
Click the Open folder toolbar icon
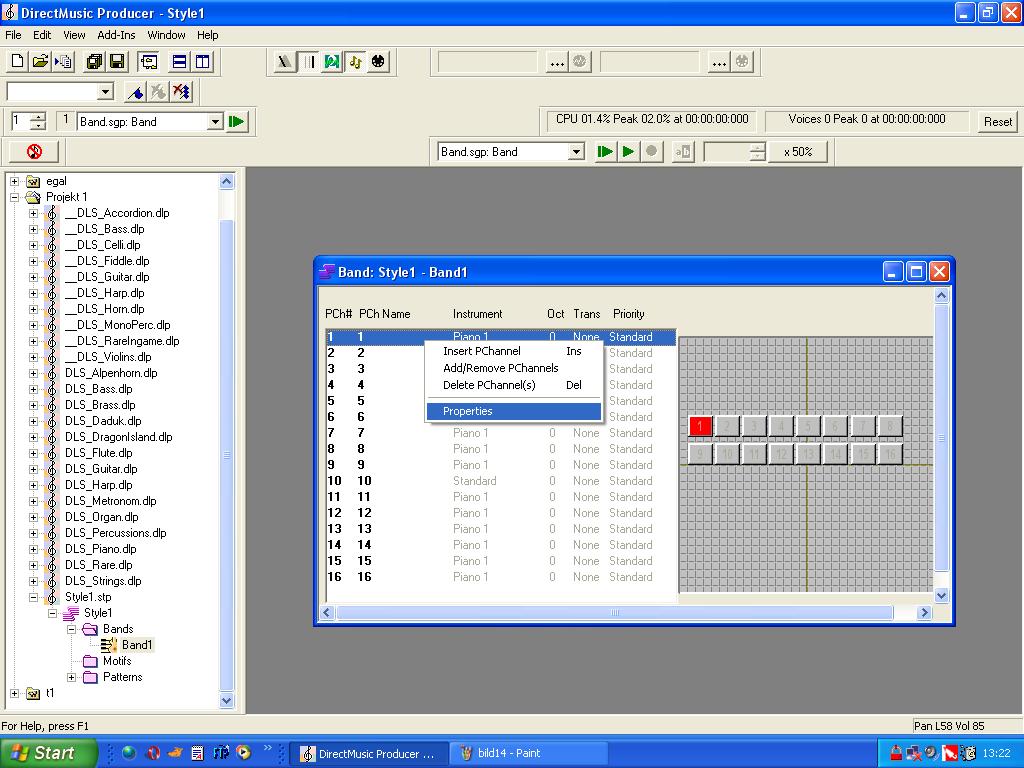(40, 62)
